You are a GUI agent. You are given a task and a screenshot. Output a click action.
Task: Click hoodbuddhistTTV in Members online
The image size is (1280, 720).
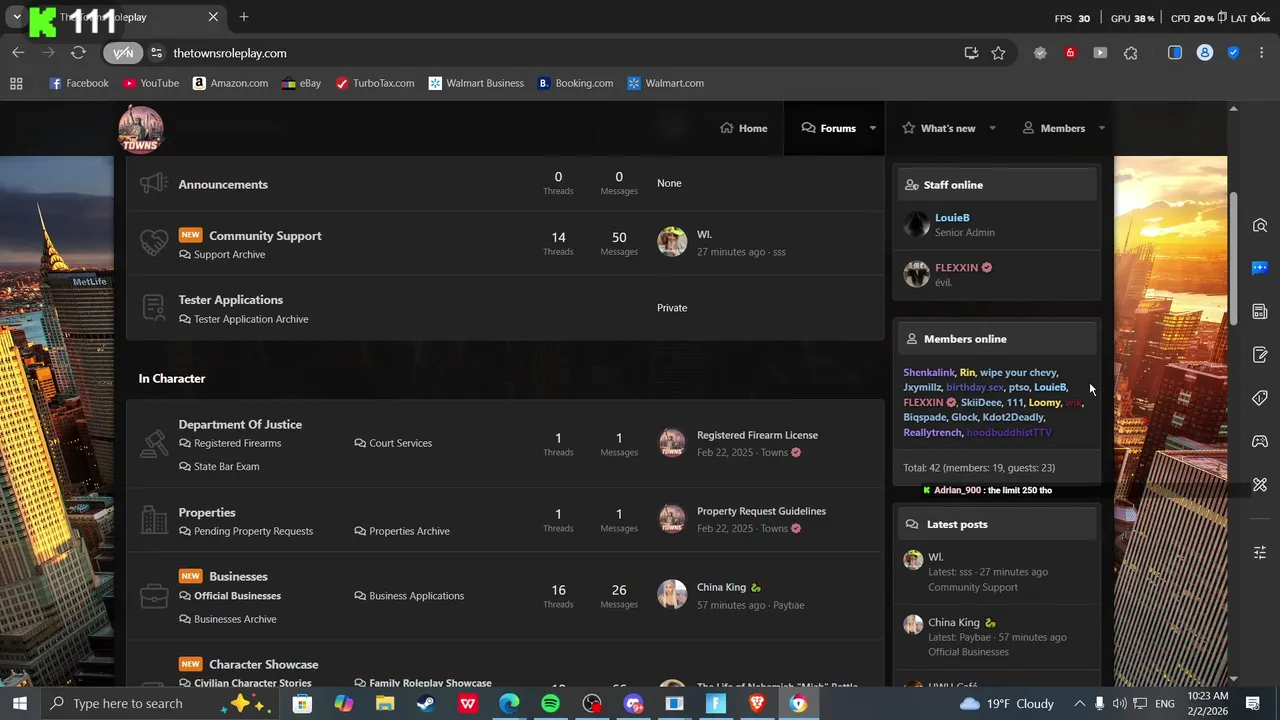[1009, 432]
